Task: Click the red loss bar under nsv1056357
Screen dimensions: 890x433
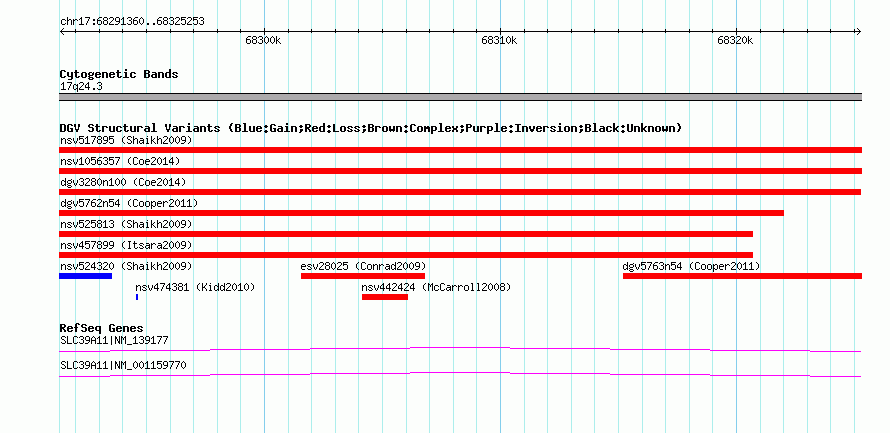Action: [x=460, y=171]
